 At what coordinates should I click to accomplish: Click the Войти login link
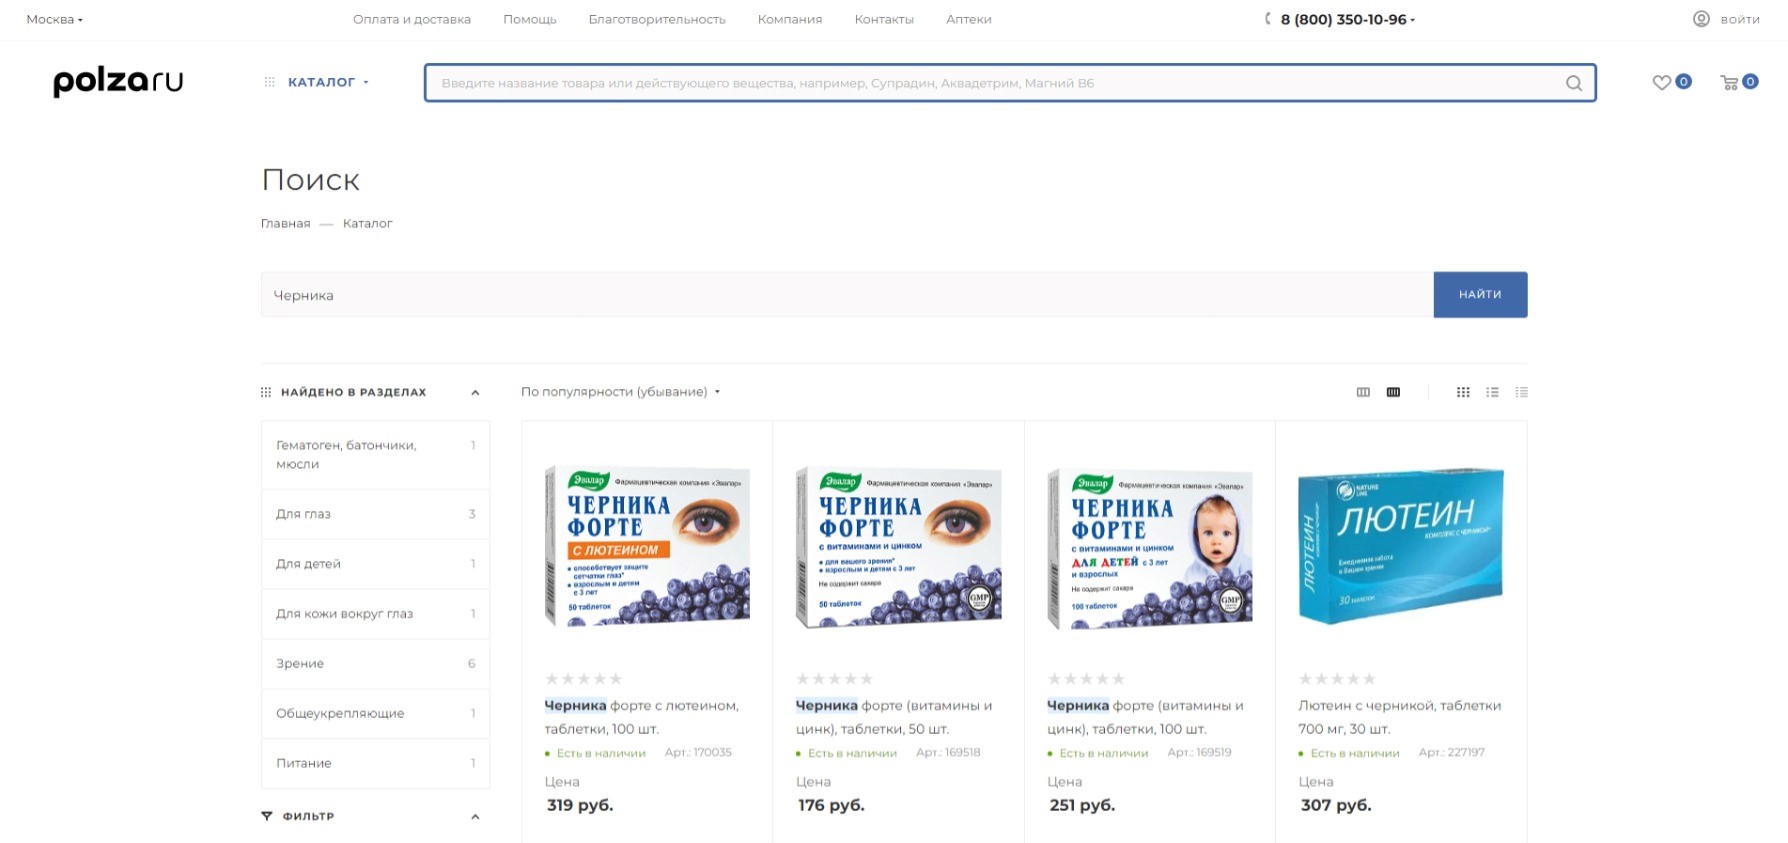[x=1740, y=19]
